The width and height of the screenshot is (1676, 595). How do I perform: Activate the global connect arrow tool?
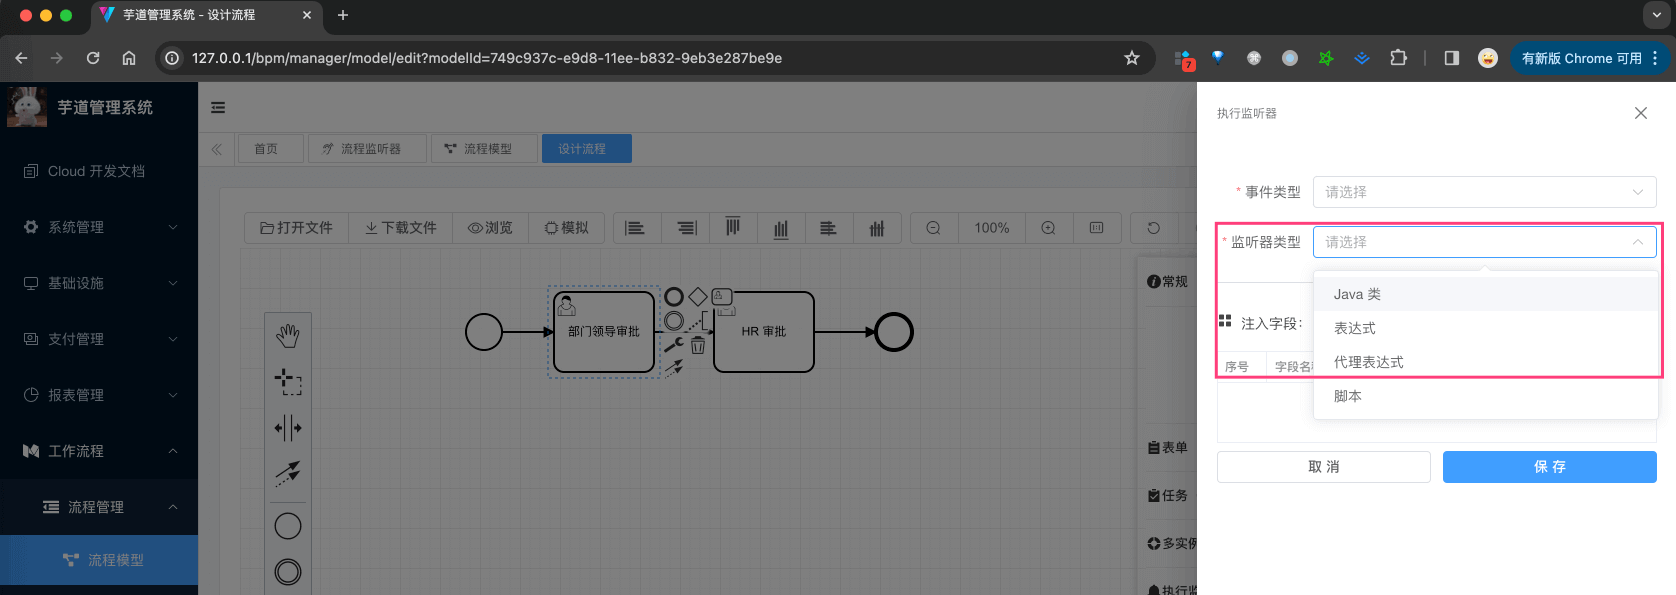pos(288,473)
